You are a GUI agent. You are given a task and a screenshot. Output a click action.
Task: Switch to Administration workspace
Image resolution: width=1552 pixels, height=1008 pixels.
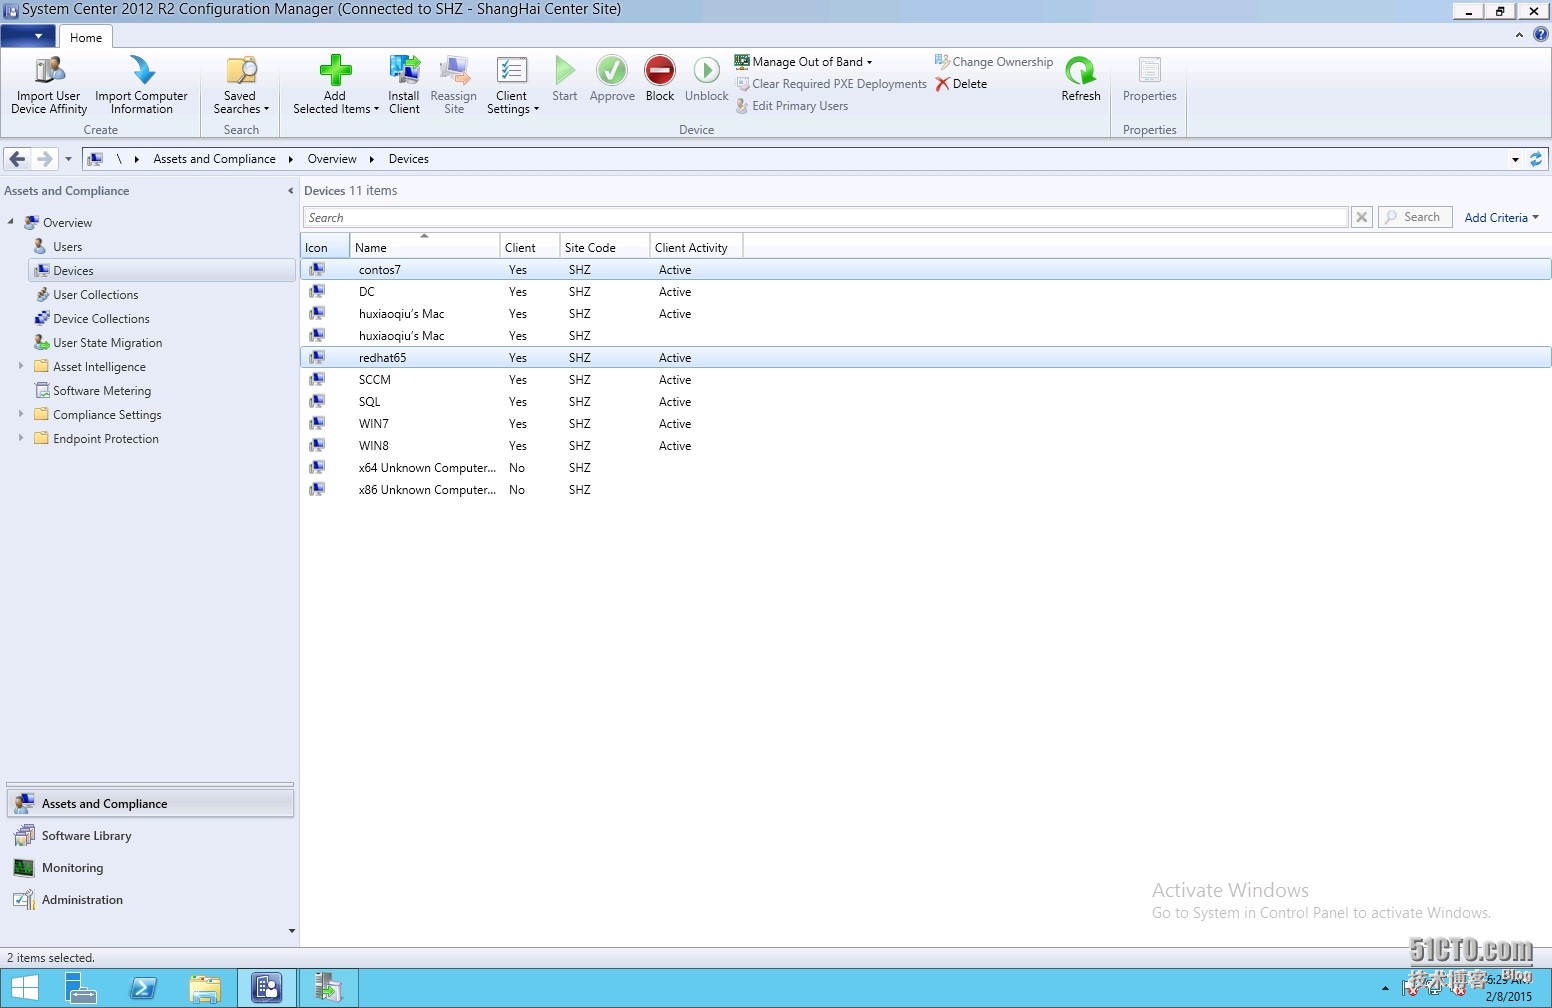tap(150, 900)
